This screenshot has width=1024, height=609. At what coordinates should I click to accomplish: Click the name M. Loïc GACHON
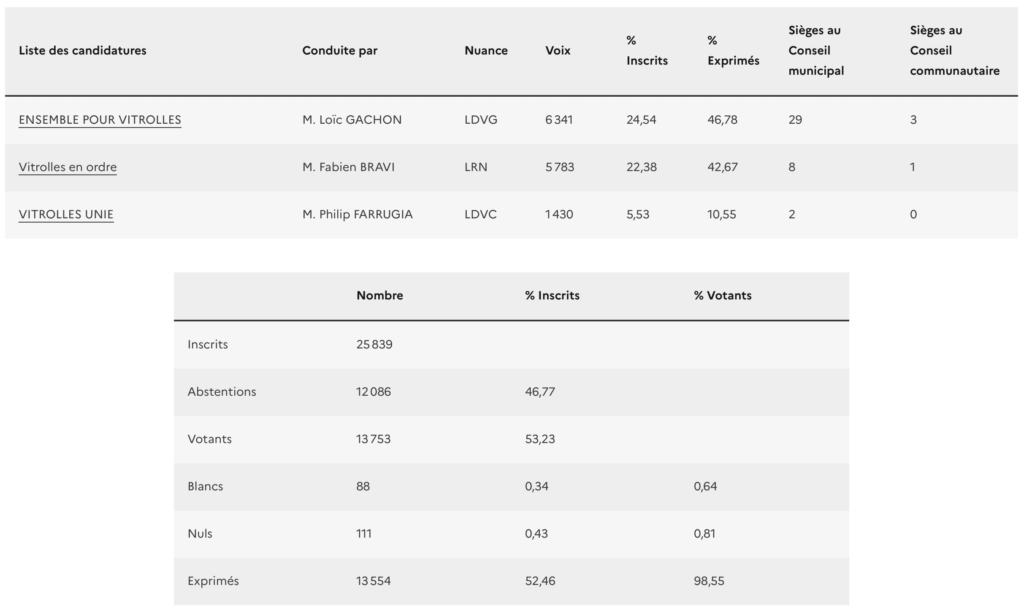[x=352, y=120]
